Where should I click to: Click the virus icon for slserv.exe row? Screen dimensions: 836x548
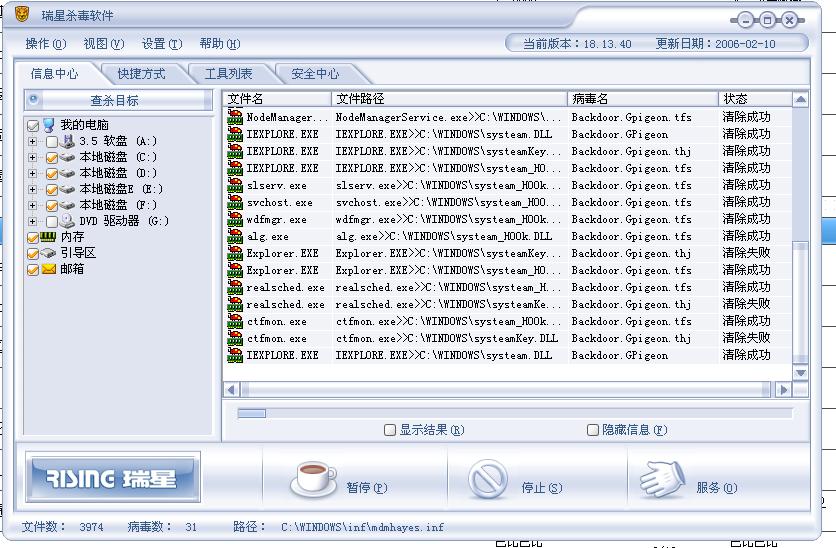click(x=235, y=185)
